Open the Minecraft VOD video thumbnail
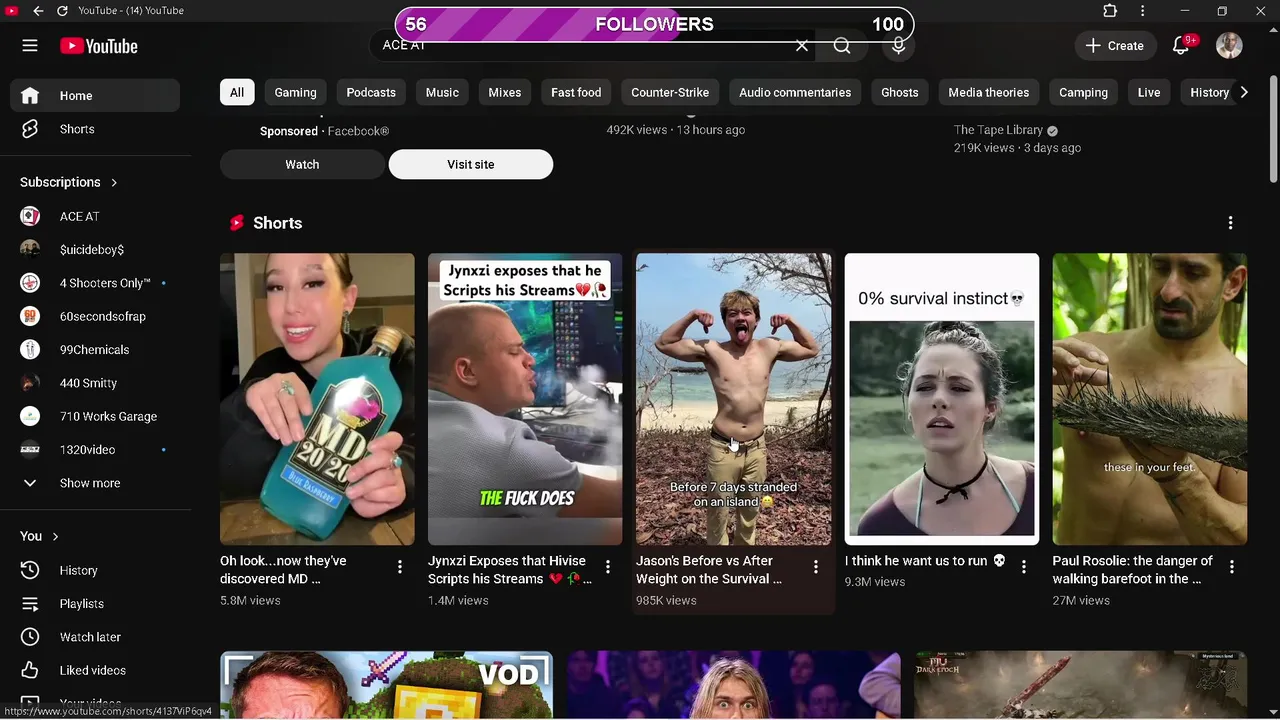 tap(386, 685)
